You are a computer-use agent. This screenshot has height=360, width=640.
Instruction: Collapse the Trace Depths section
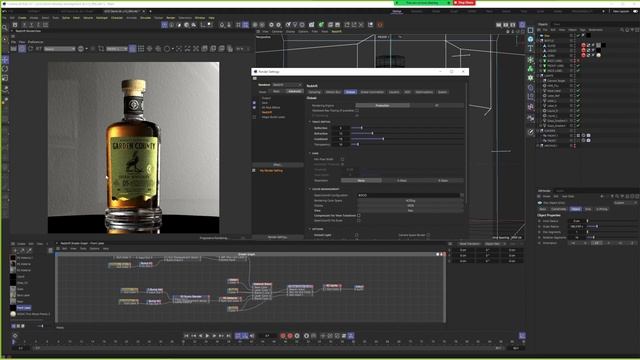tap(310, 122)
